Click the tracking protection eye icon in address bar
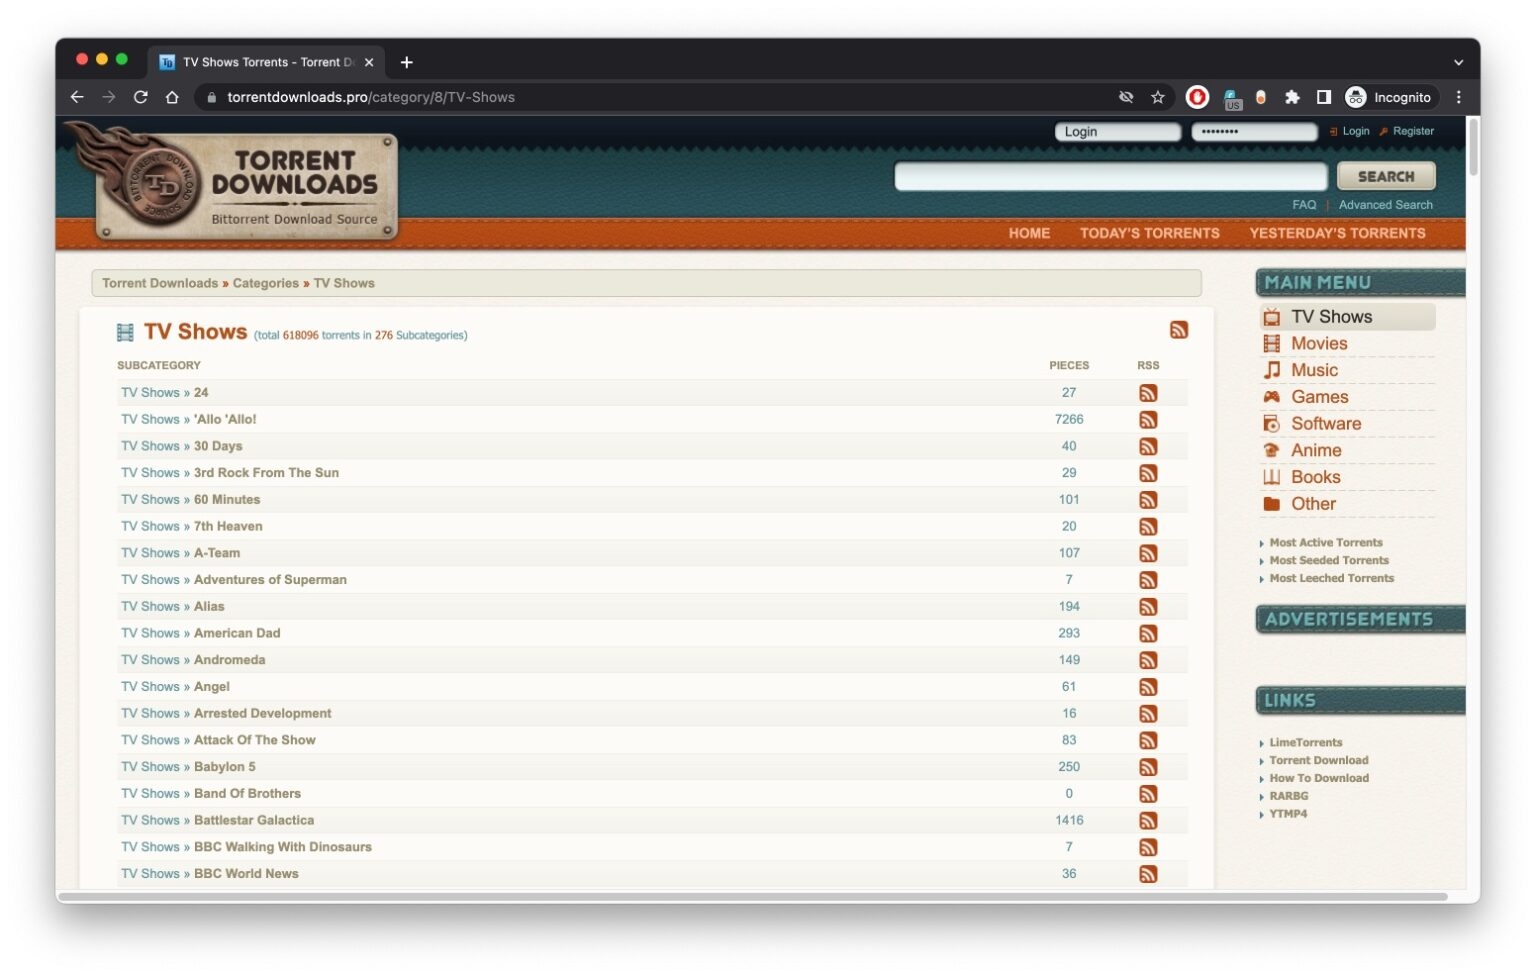The image size is (1536, 977). point(1126,97)
